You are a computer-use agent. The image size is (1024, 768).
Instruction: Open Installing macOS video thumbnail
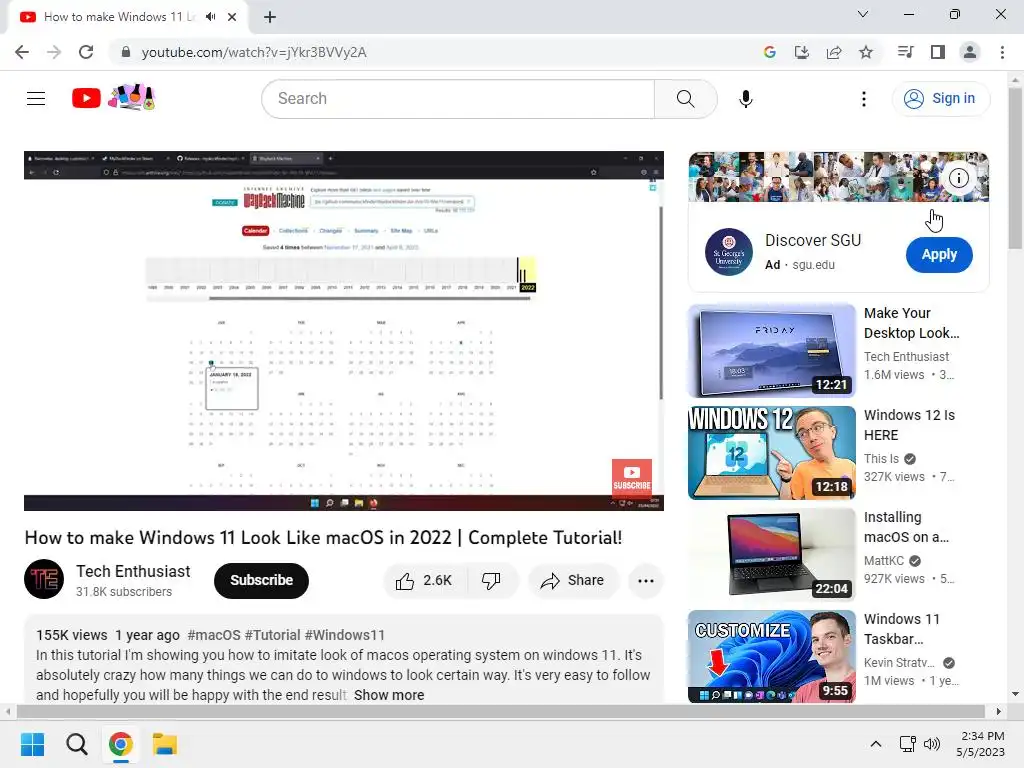point(771,554)
